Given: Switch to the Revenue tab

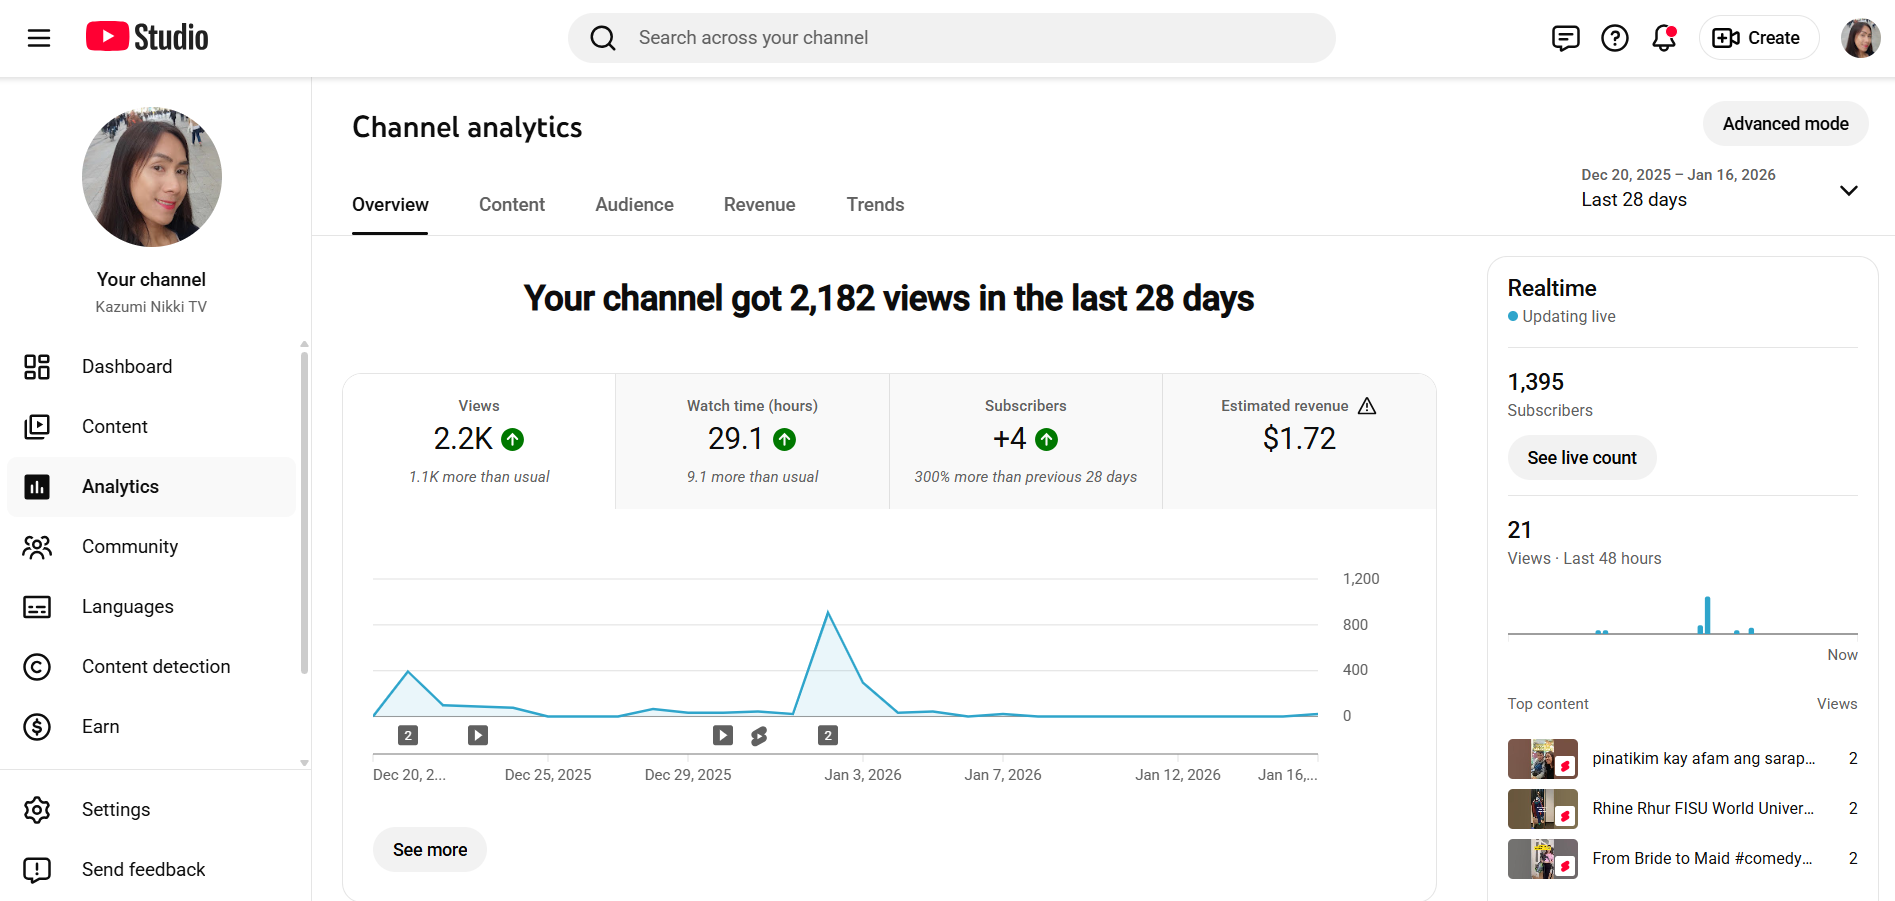Looking at the screenshot, I should tap(759, 205).
